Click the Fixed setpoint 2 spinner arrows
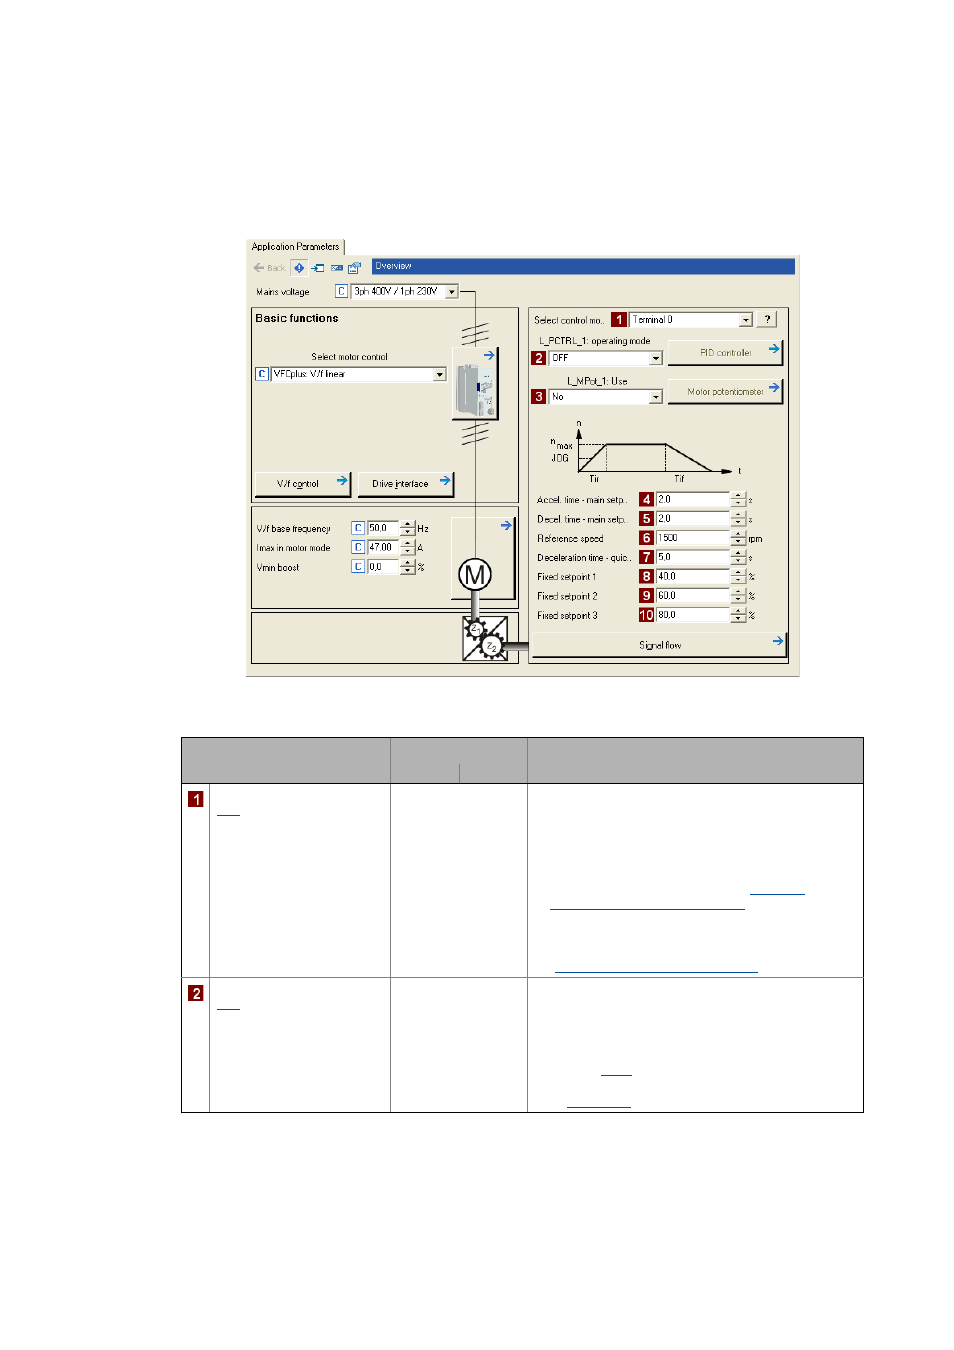The image size is (954, 1350). tap(738, 595)
